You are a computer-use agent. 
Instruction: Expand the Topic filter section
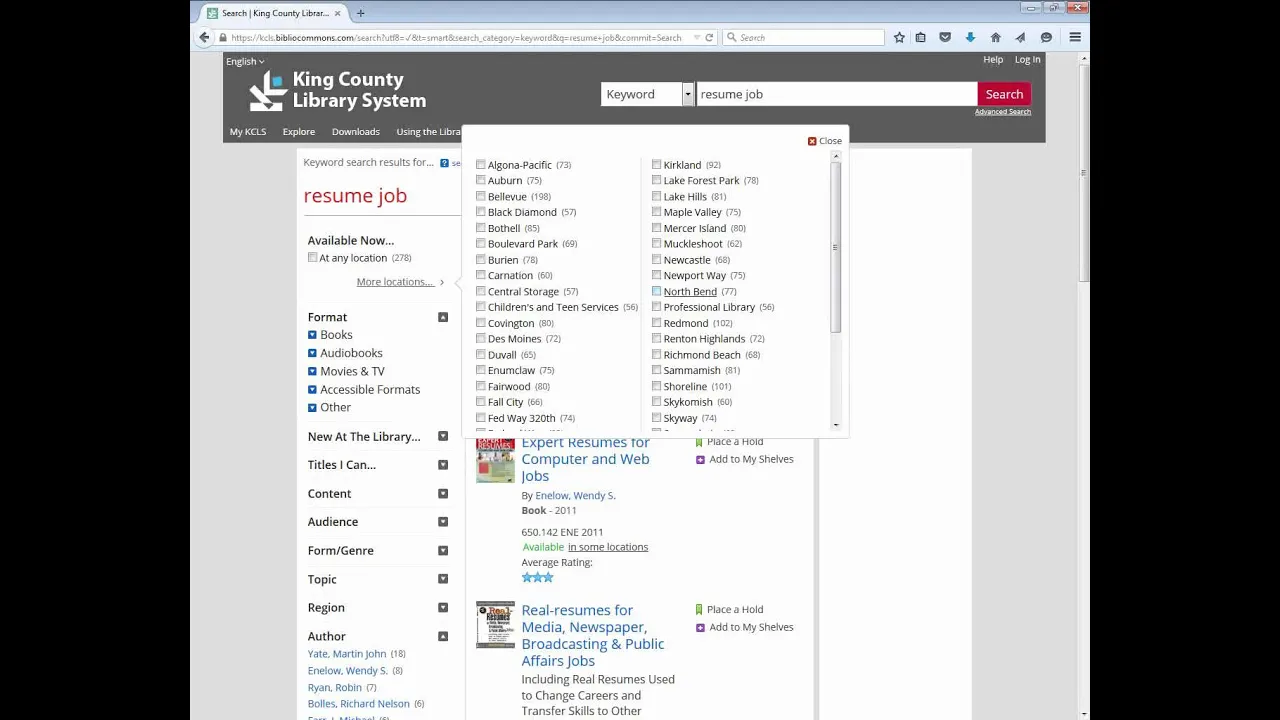click(x=443, y=579)
